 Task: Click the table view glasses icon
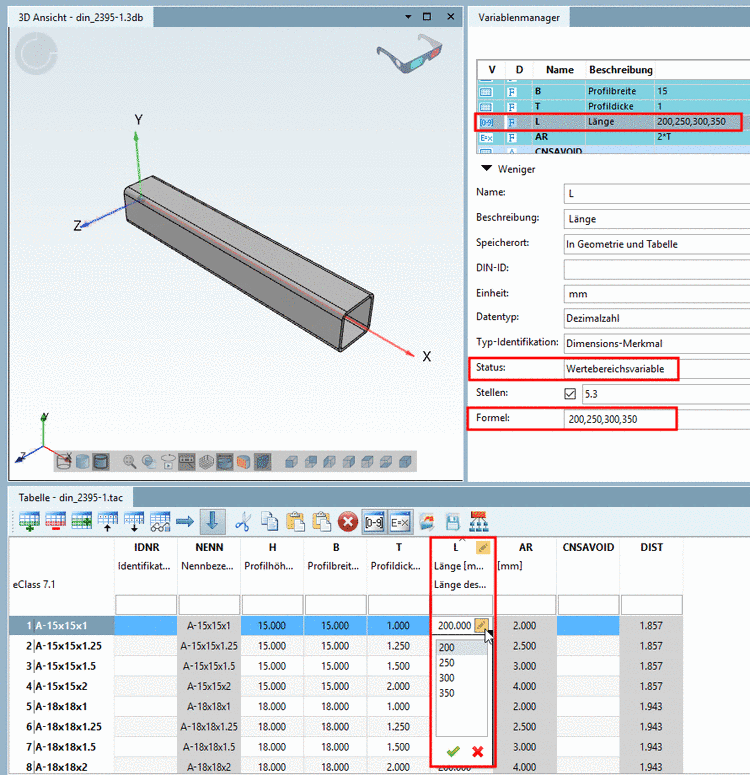[160, 522]
